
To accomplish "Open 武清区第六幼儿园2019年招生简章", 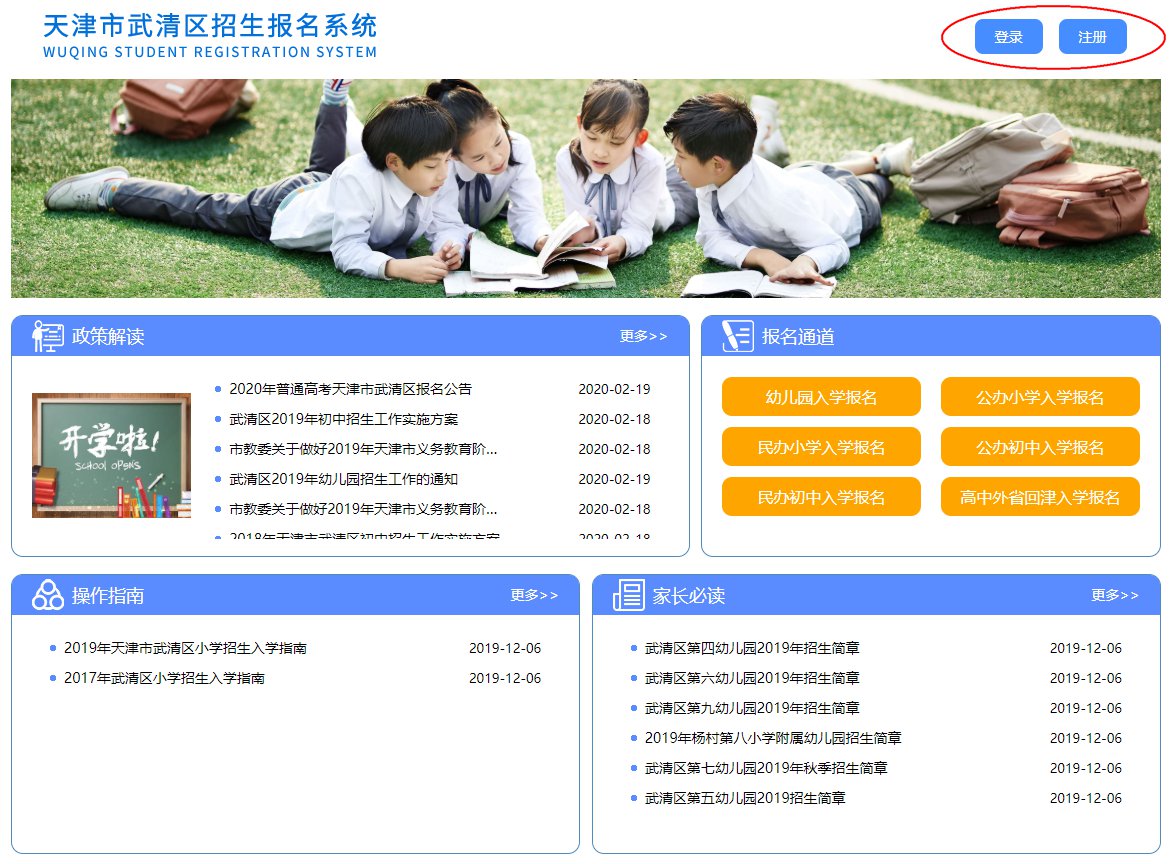I will [752, 678].
